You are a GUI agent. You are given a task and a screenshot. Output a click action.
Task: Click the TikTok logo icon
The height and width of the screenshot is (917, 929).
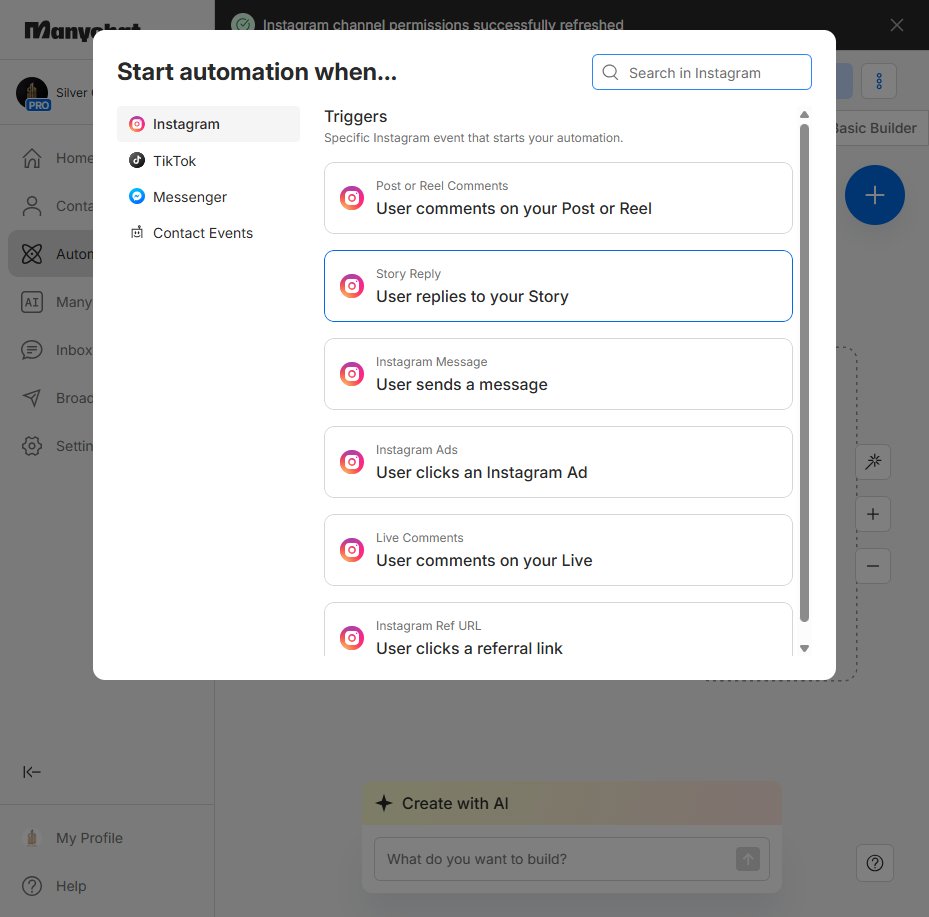click(137, 160)
